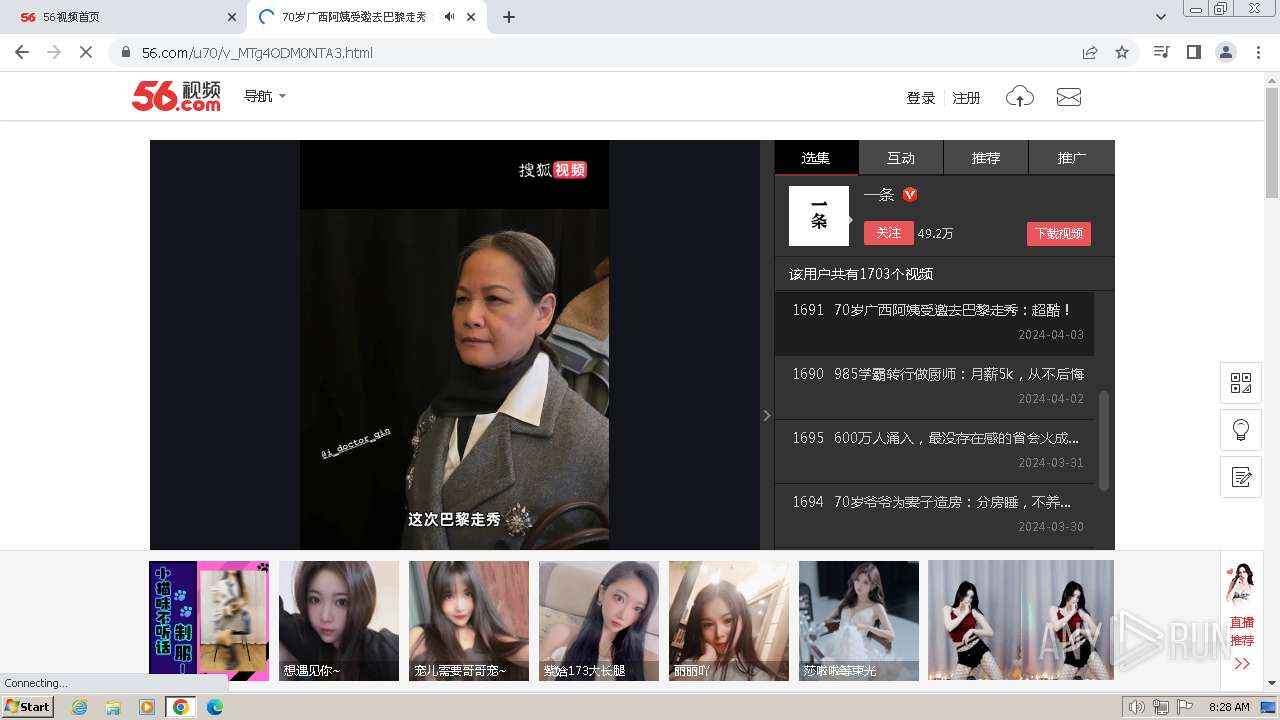Click the share page icon

(x=1090, y=52)
